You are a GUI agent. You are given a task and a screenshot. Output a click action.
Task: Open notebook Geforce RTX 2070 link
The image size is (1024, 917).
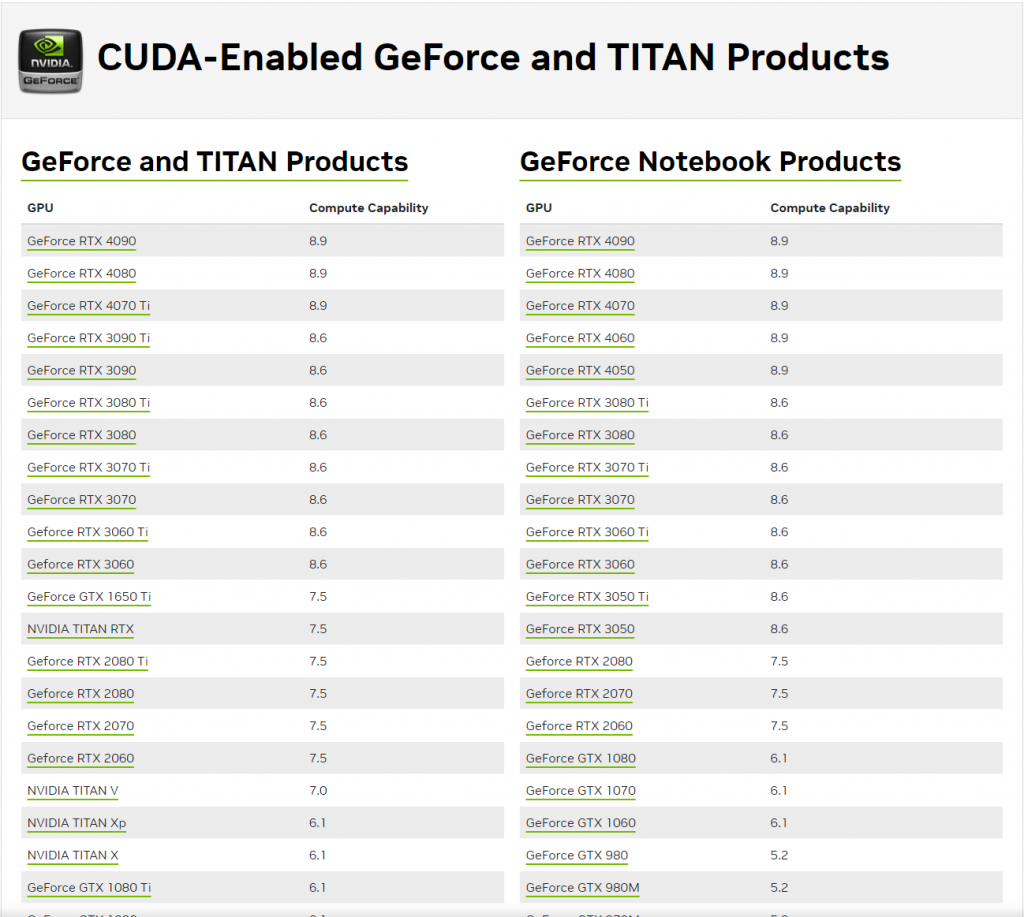(x=579, y=694)
